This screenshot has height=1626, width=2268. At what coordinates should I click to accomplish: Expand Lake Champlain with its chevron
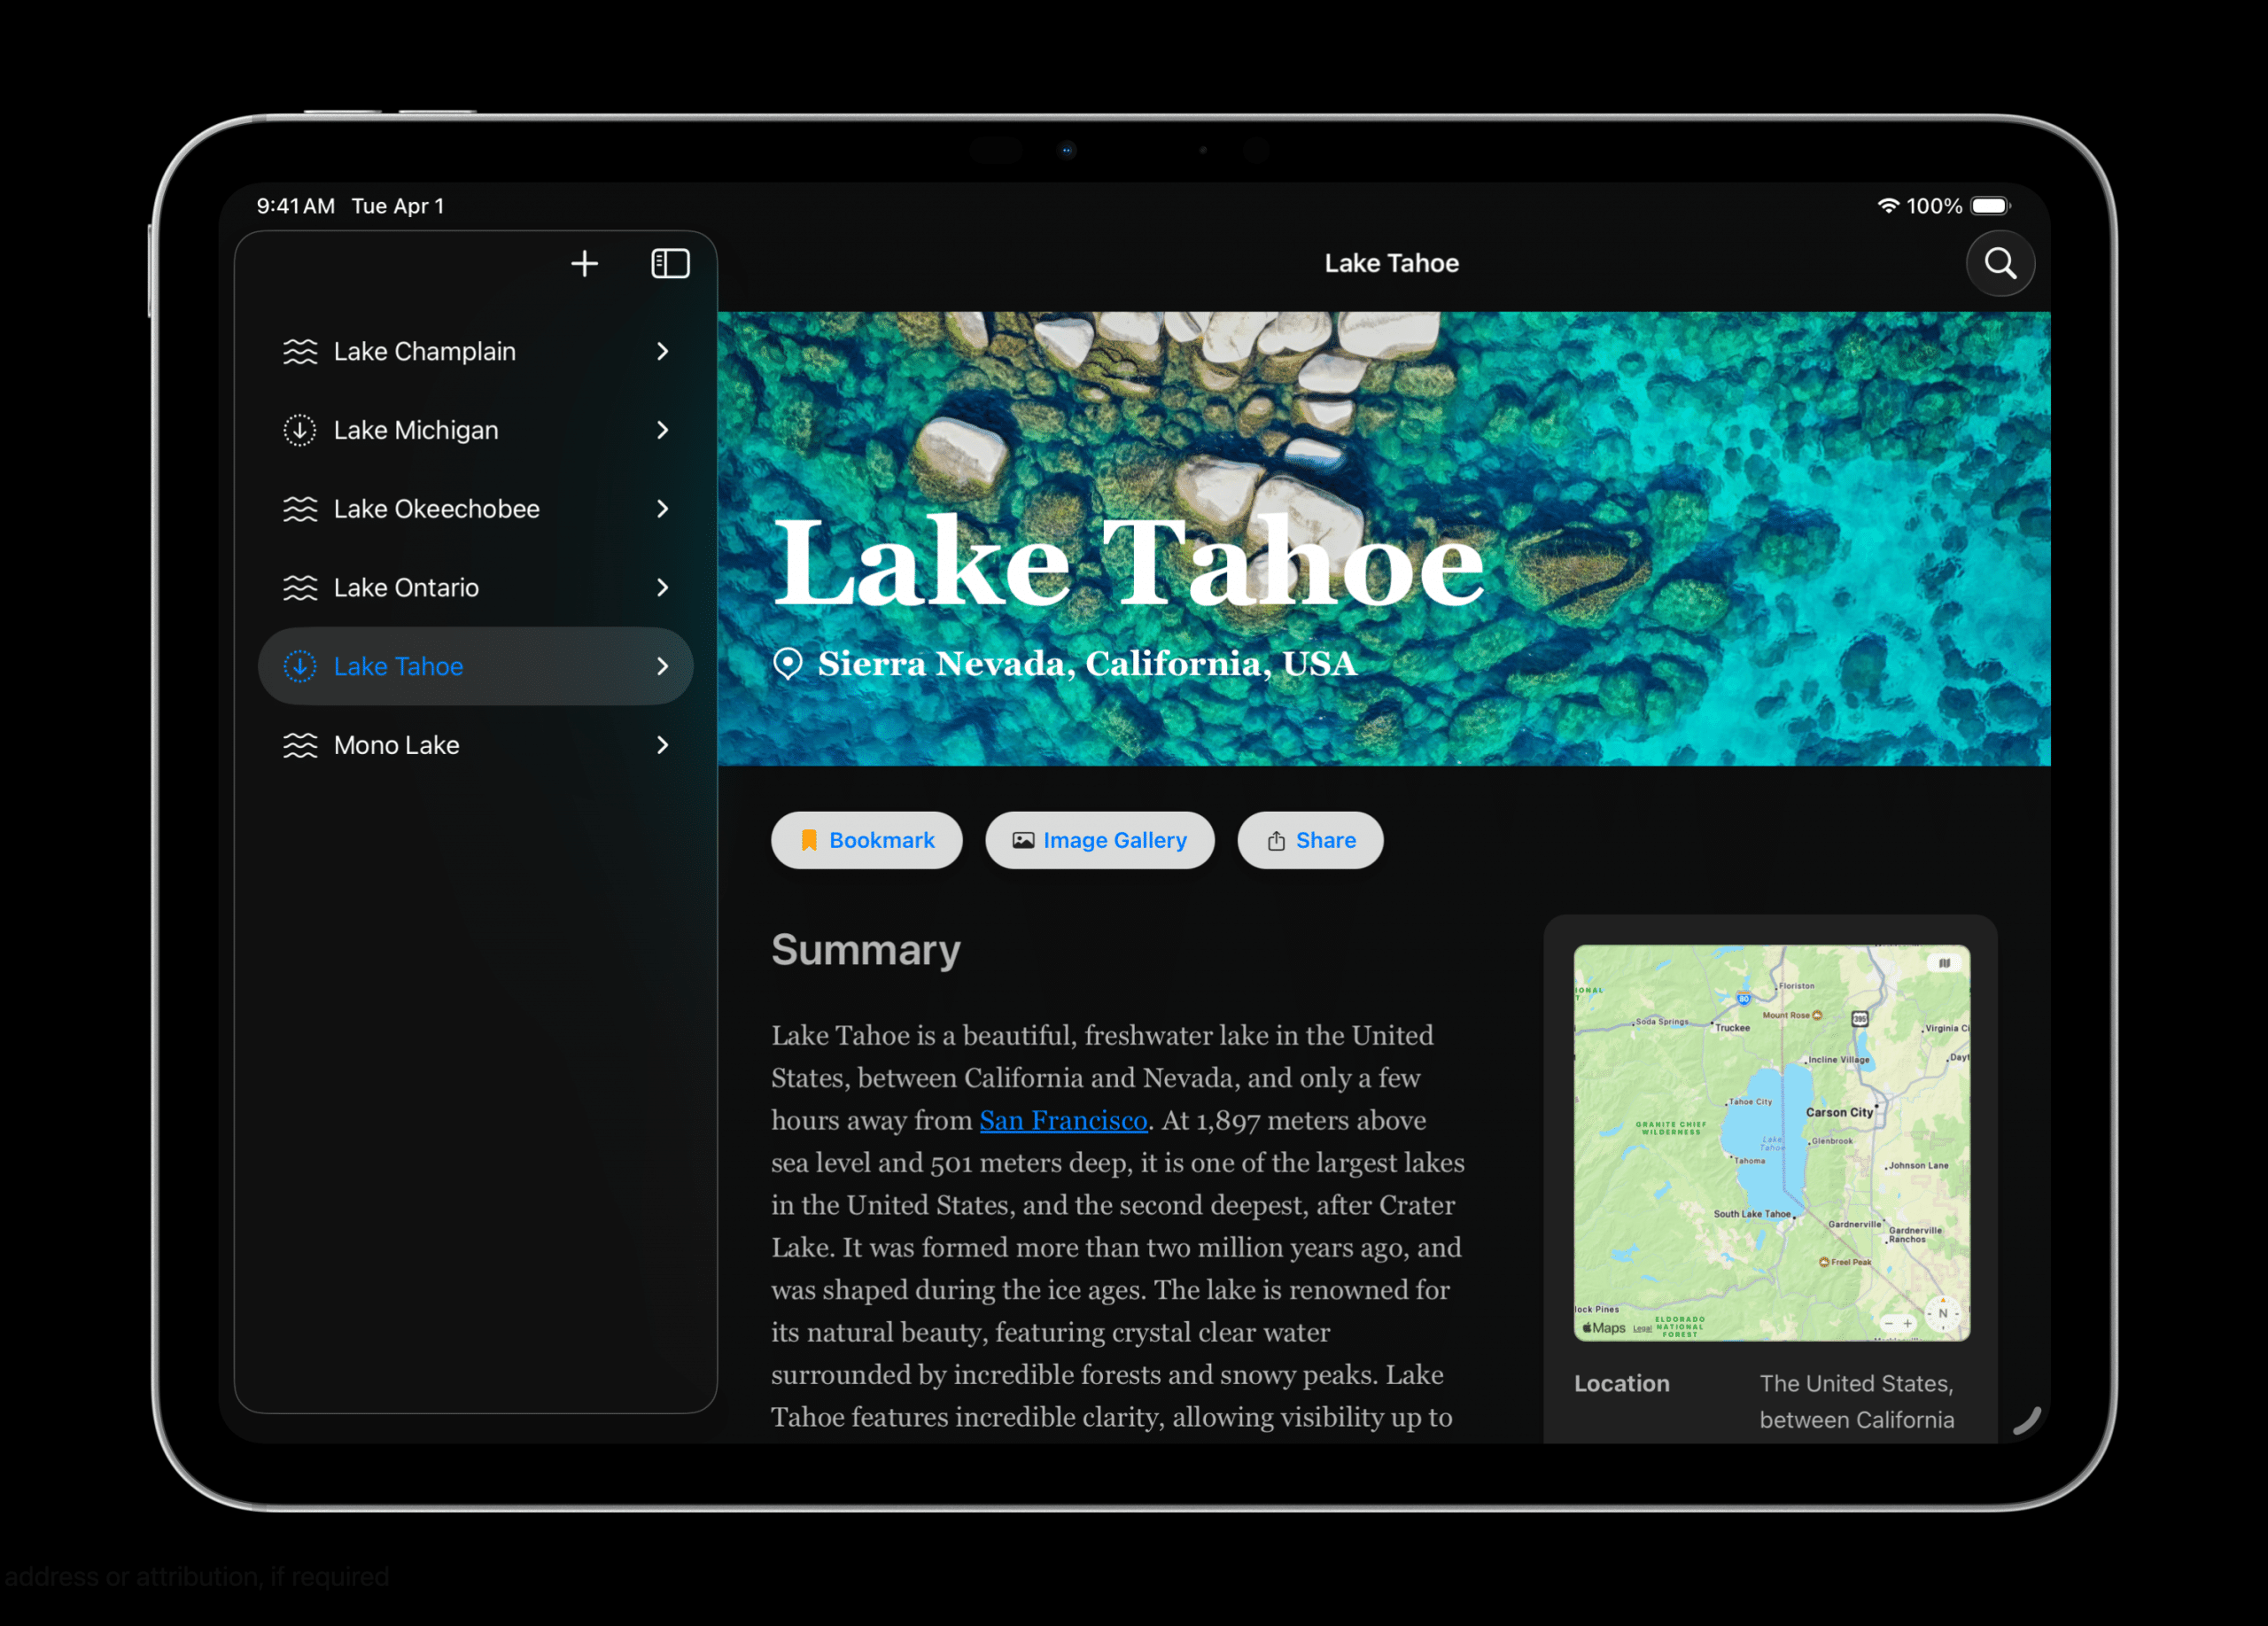click(662, 351)
